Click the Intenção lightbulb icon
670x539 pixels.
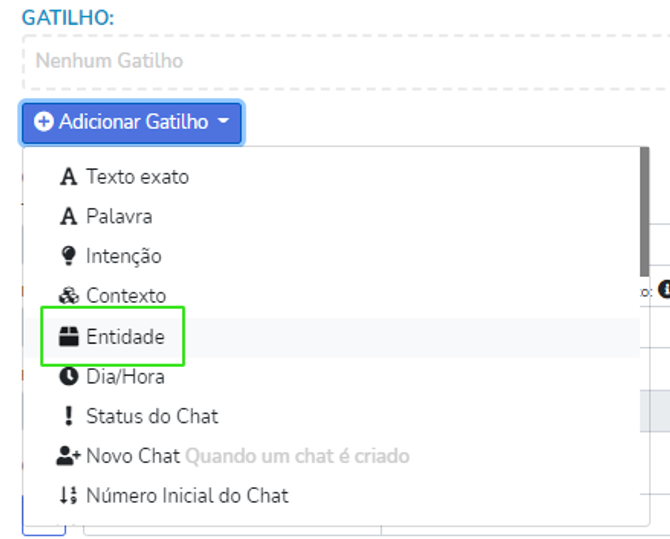point(68,256)
